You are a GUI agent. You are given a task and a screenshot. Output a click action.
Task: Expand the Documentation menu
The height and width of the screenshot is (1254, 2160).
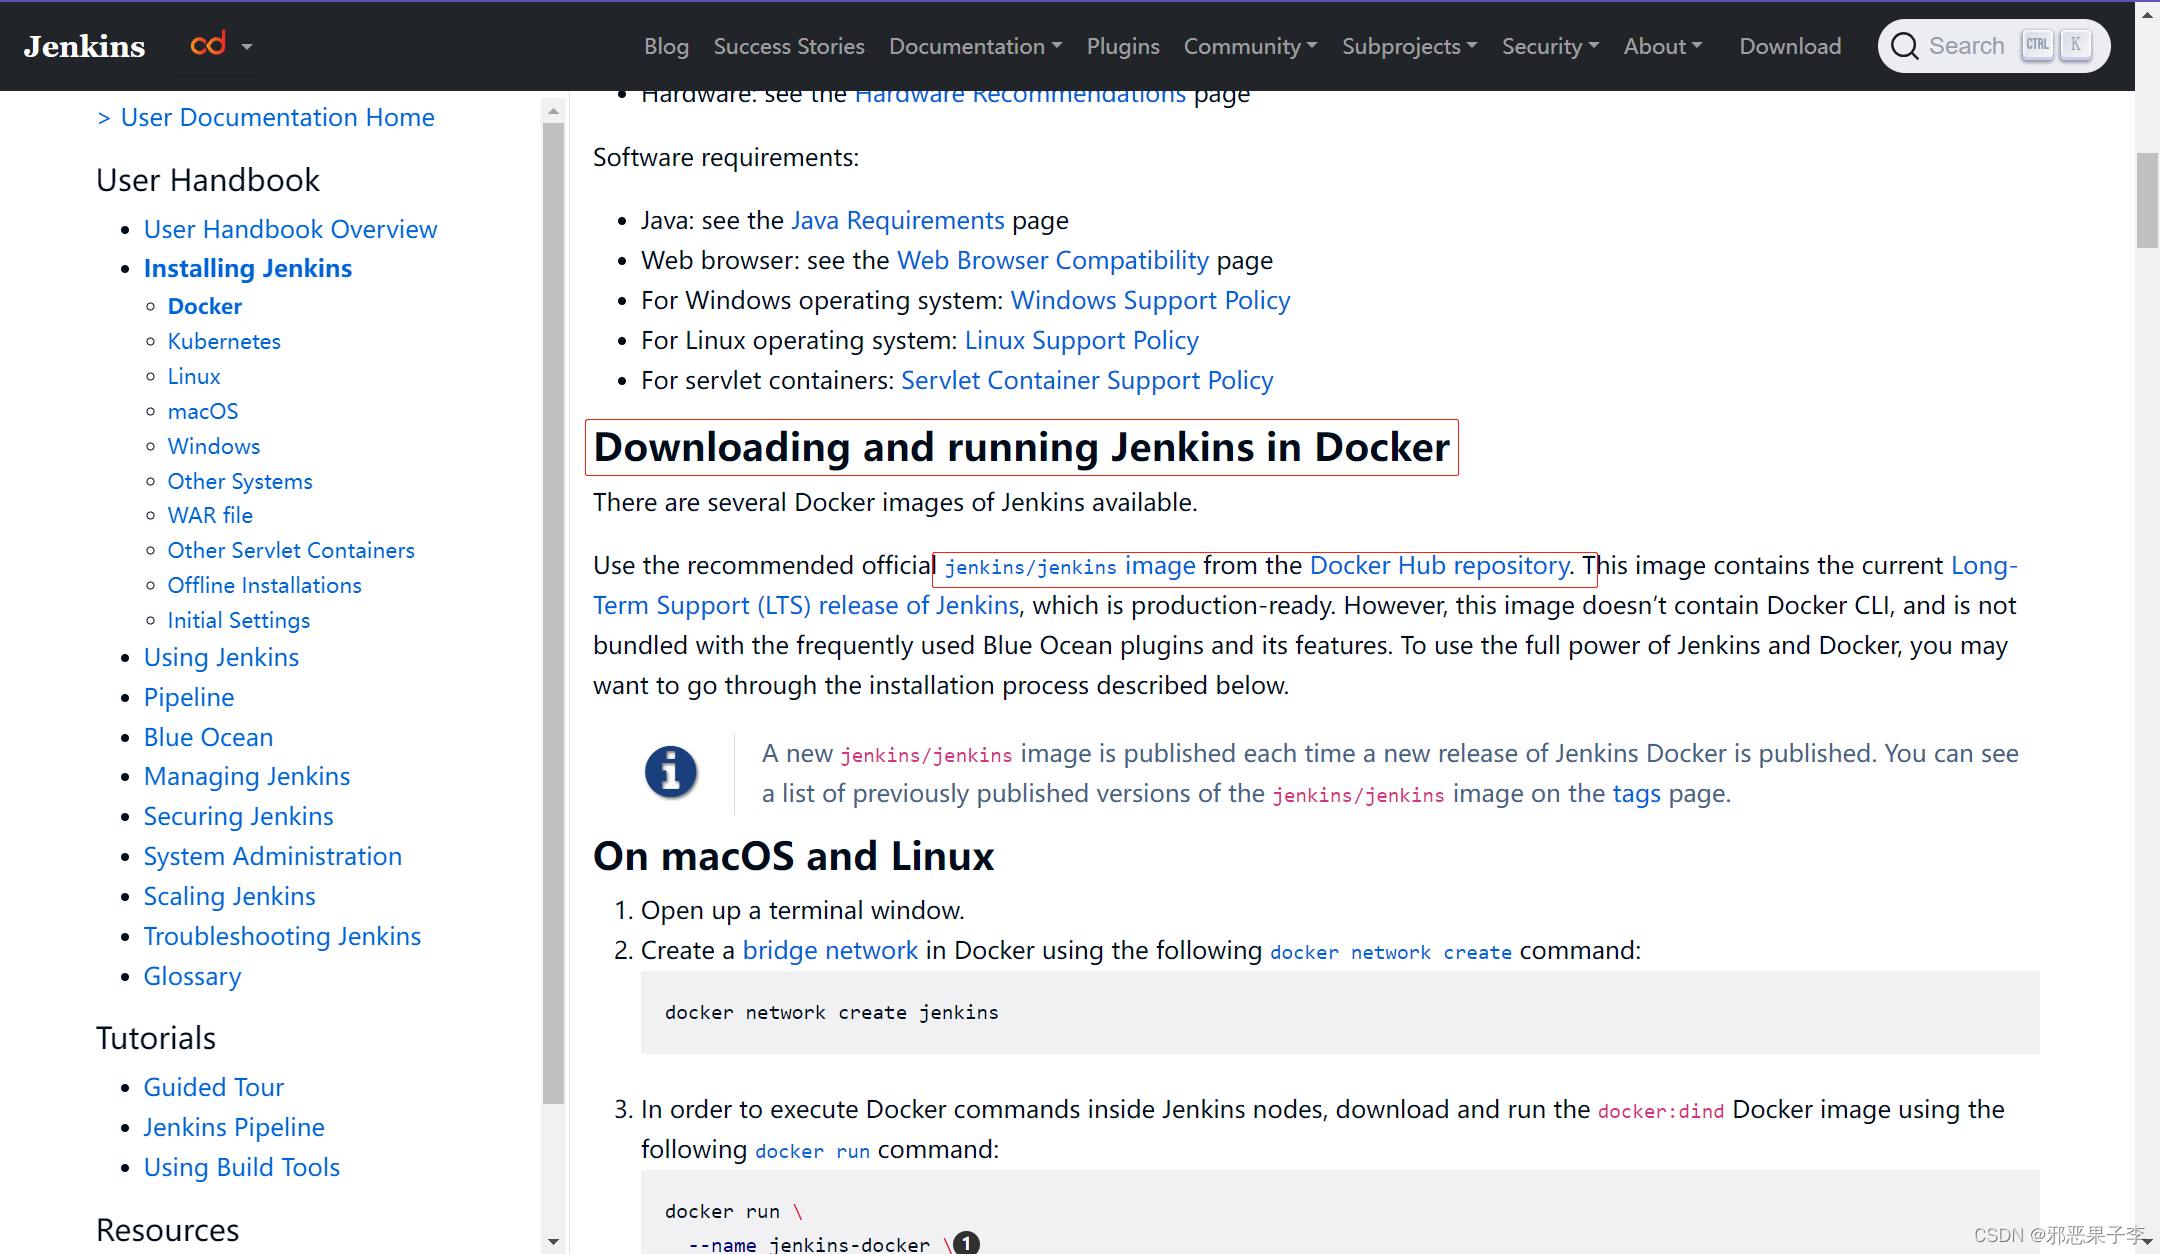pos(975,46)
